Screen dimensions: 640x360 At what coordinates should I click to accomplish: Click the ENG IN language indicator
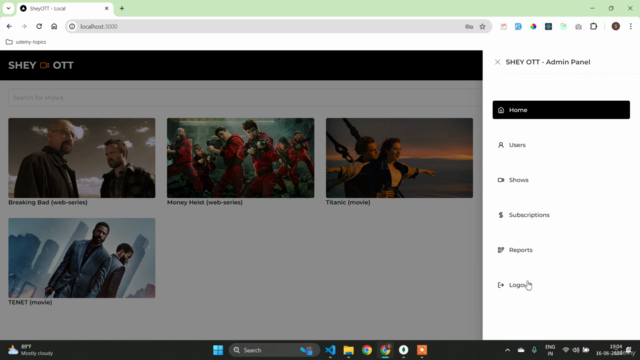pyautogui.click(x=550, y=350)
